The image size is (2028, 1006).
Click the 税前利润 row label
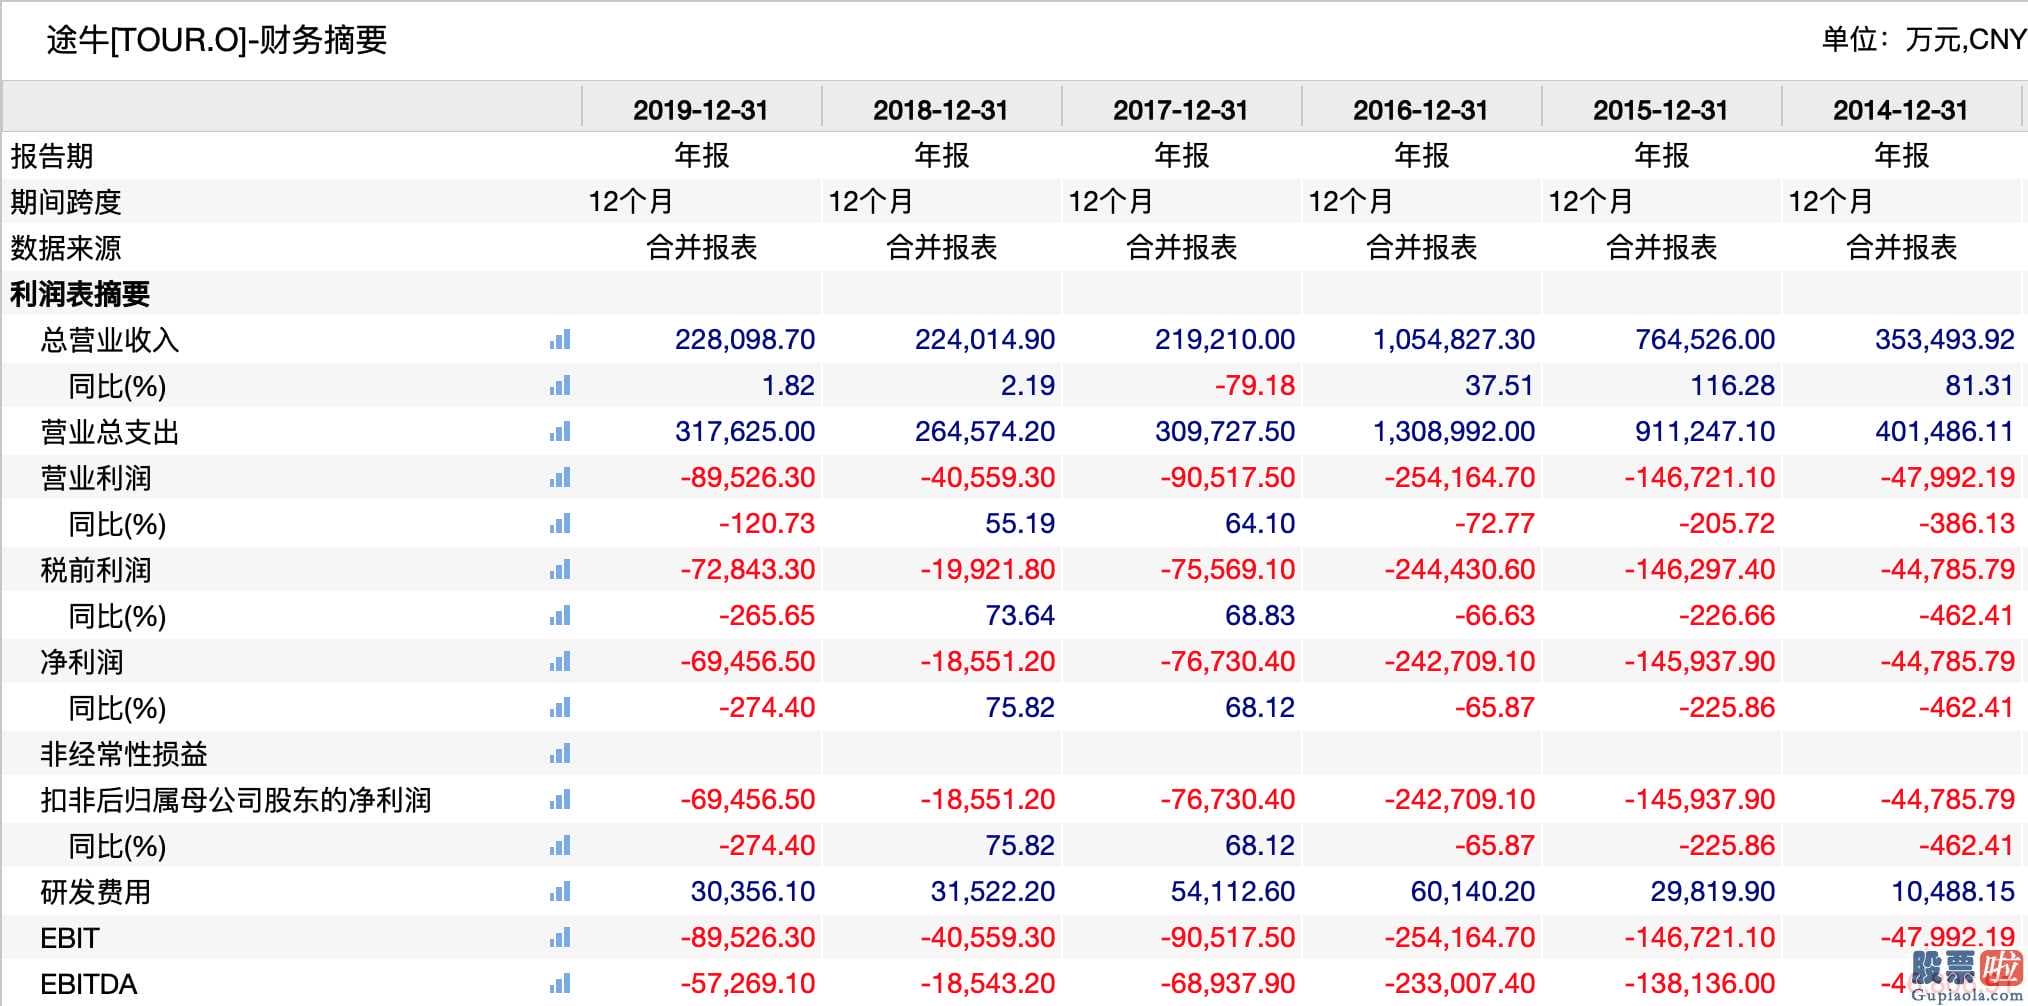(x=96, y=570)
